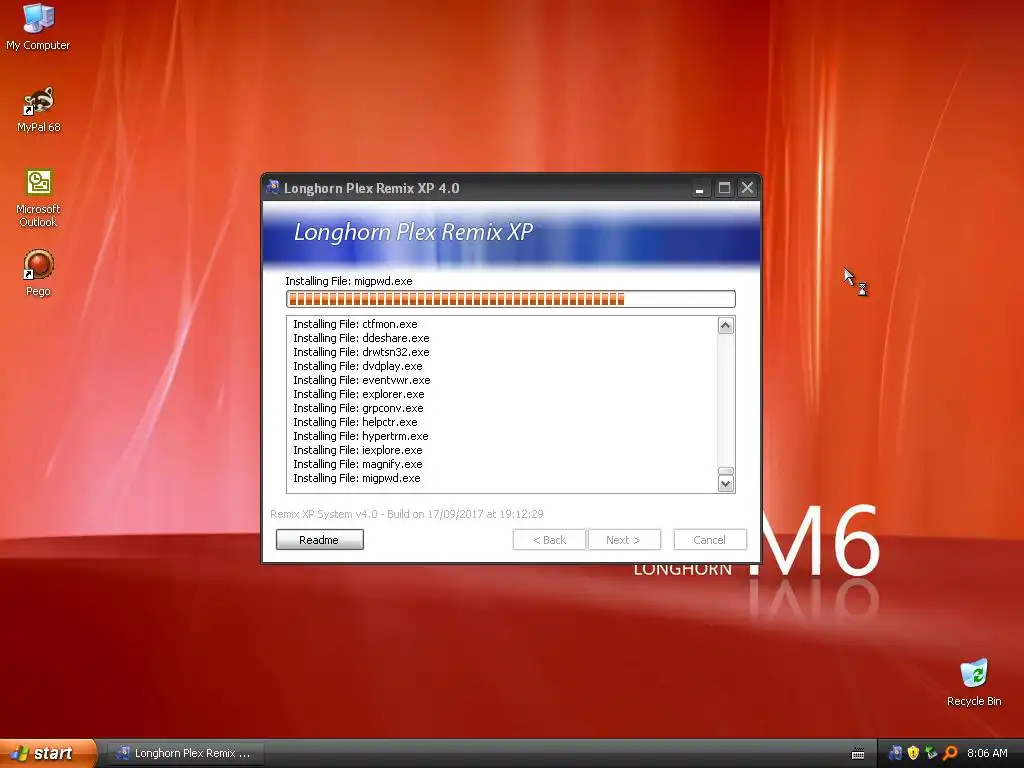Open the Start menu
The width and height of the screenshot is (1024, 768).
point(48,753)
